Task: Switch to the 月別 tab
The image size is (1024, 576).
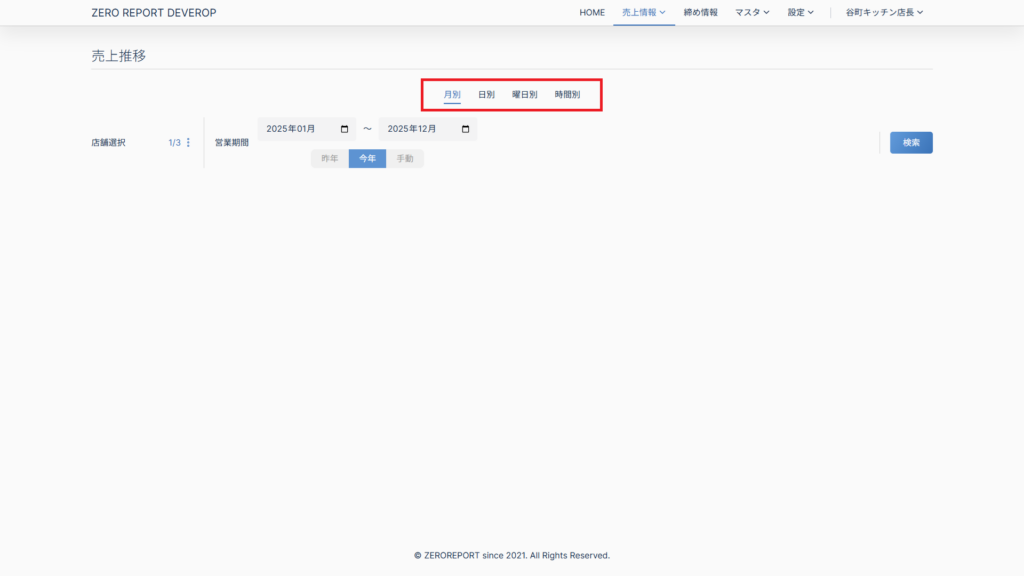Action: click(452, 95)
